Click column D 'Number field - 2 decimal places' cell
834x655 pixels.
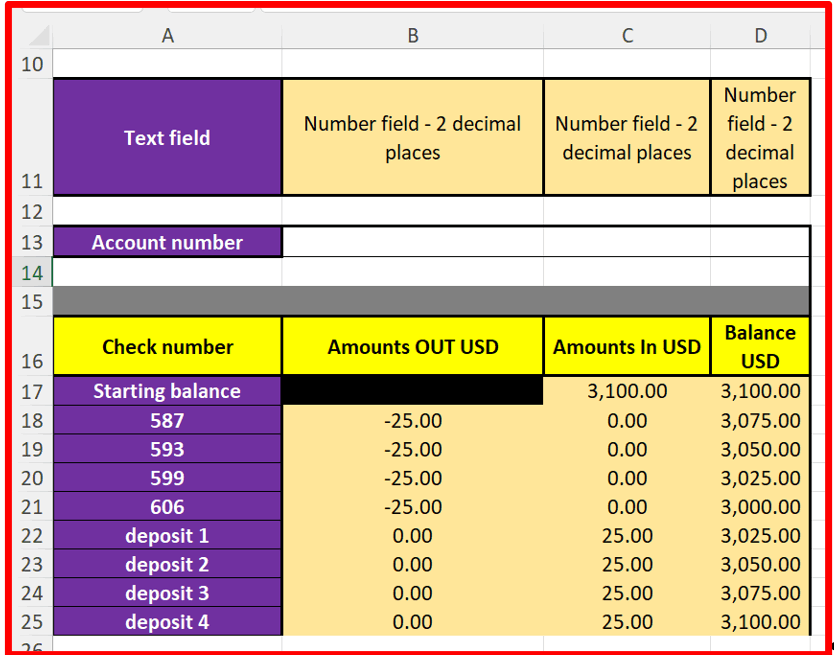coord(761,137)
